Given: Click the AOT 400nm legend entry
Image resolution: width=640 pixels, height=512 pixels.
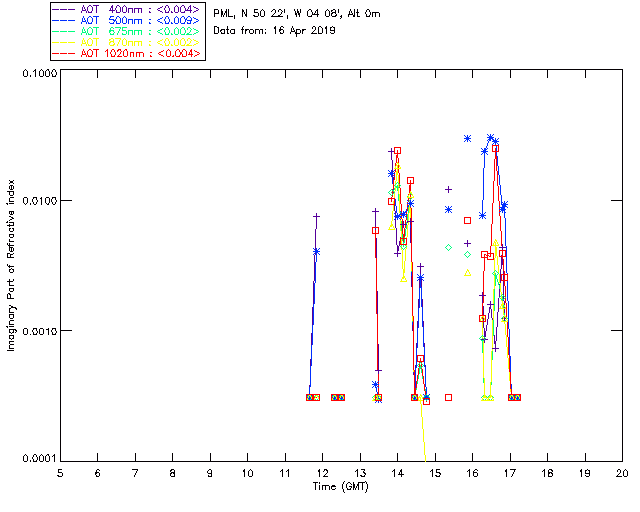Looking at the screenshot, I should tap(127, 8).
